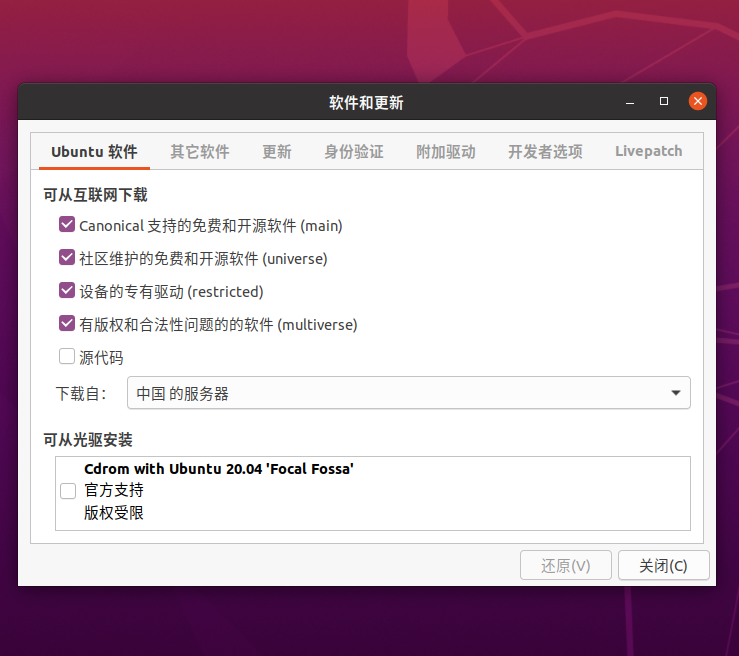
Task: Select 'Cdrom with Ubuntu 20.04' title text
Action: click(x=219, y=469)
